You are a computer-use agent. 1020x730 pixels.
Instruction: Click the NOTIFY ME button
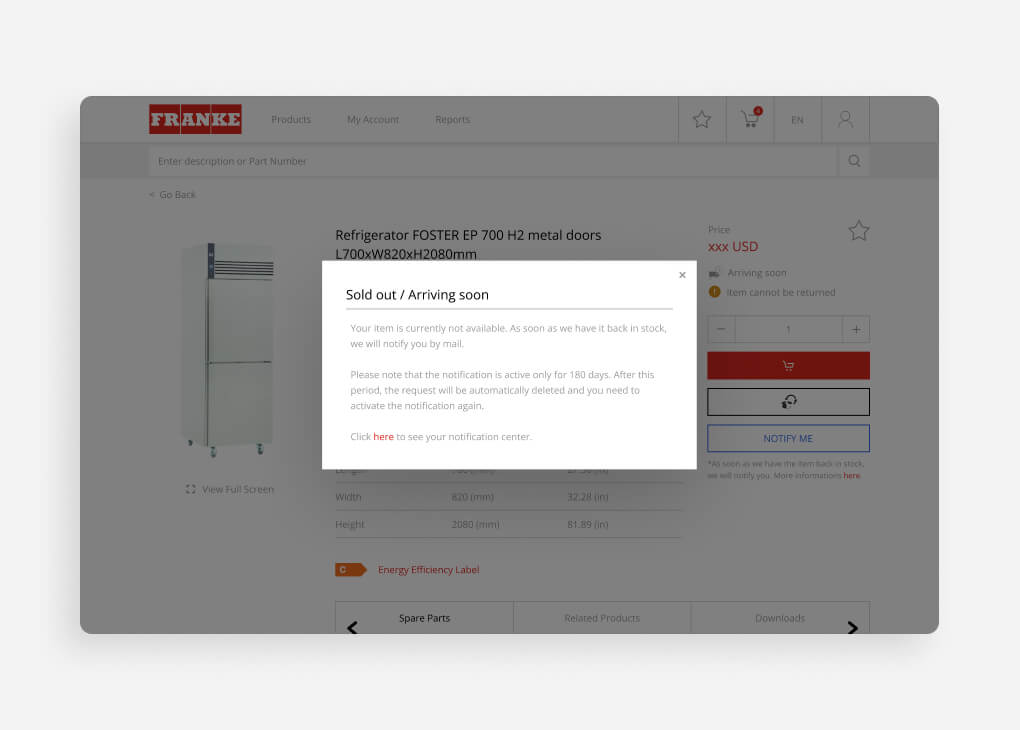(x=788, y=439)
